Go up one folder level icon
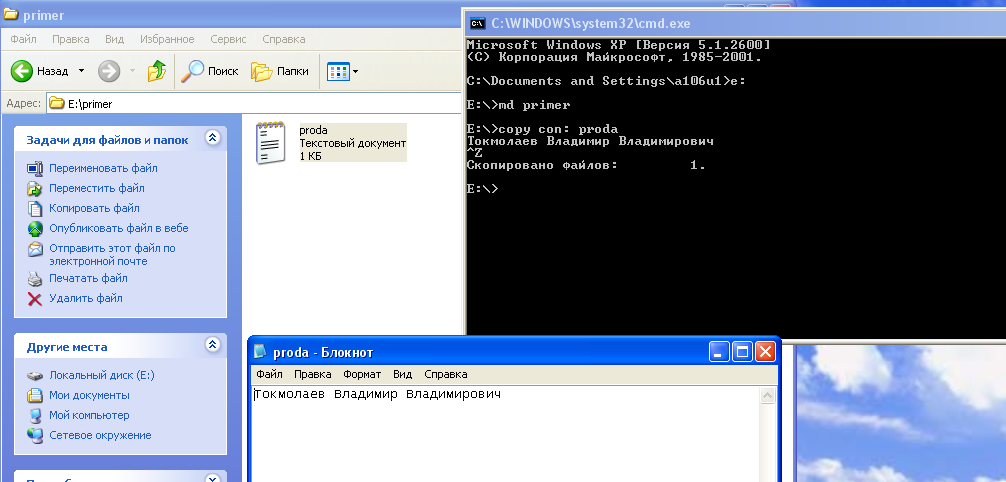 (157, 71)
